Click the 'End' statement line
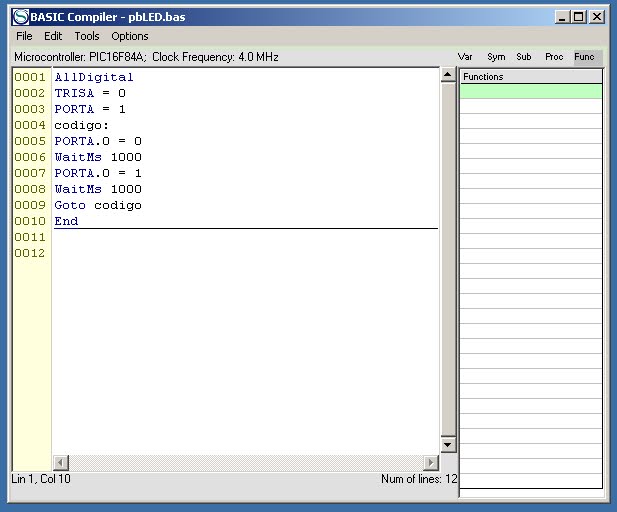 coord(66,221)
